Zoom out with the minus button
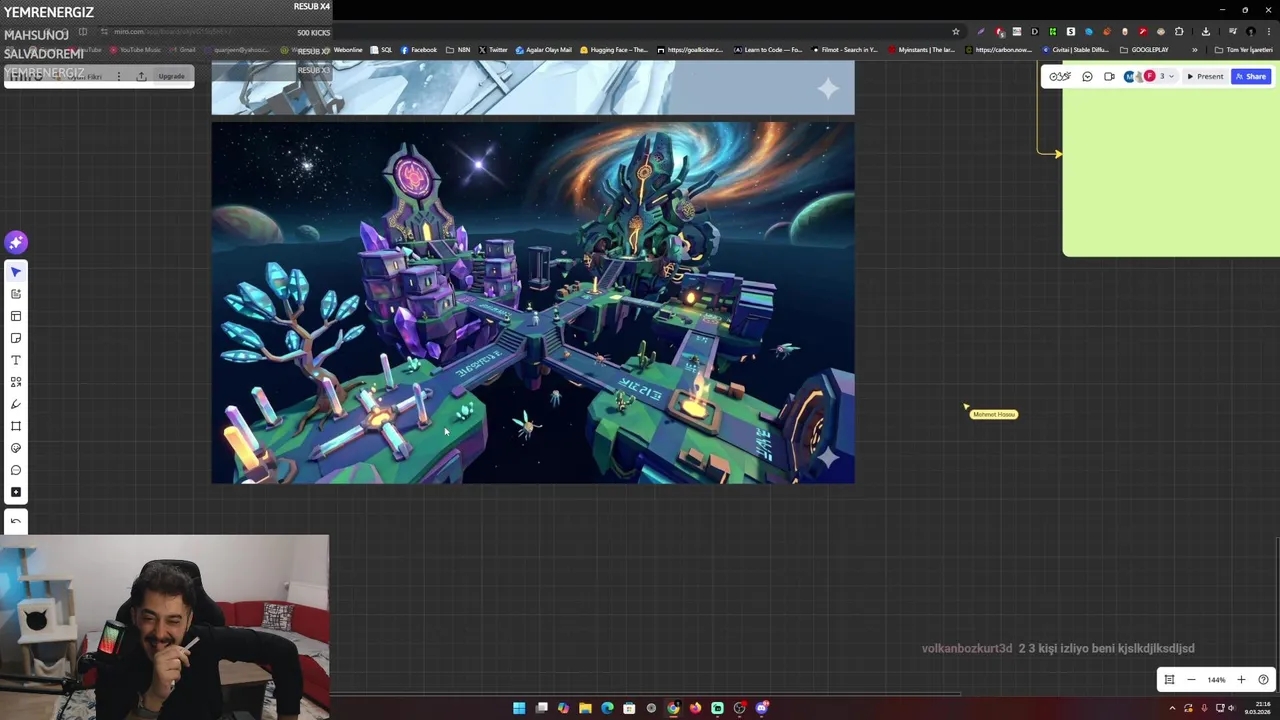 pos(1191,680)
